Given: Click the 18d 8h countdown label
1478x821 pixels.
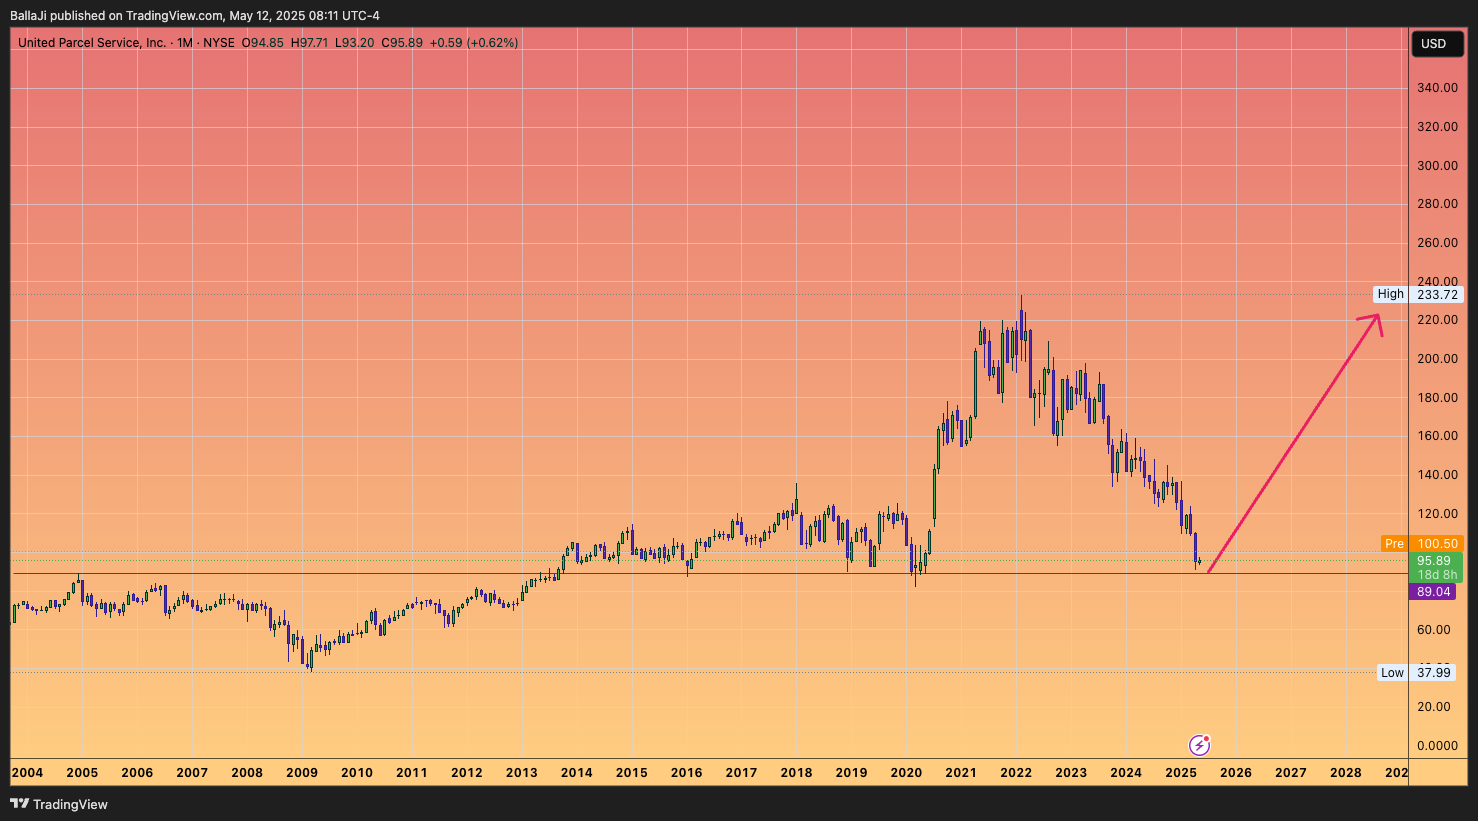Looking at the screenshot, I should pyautogui.click(x=1437, y=575).
